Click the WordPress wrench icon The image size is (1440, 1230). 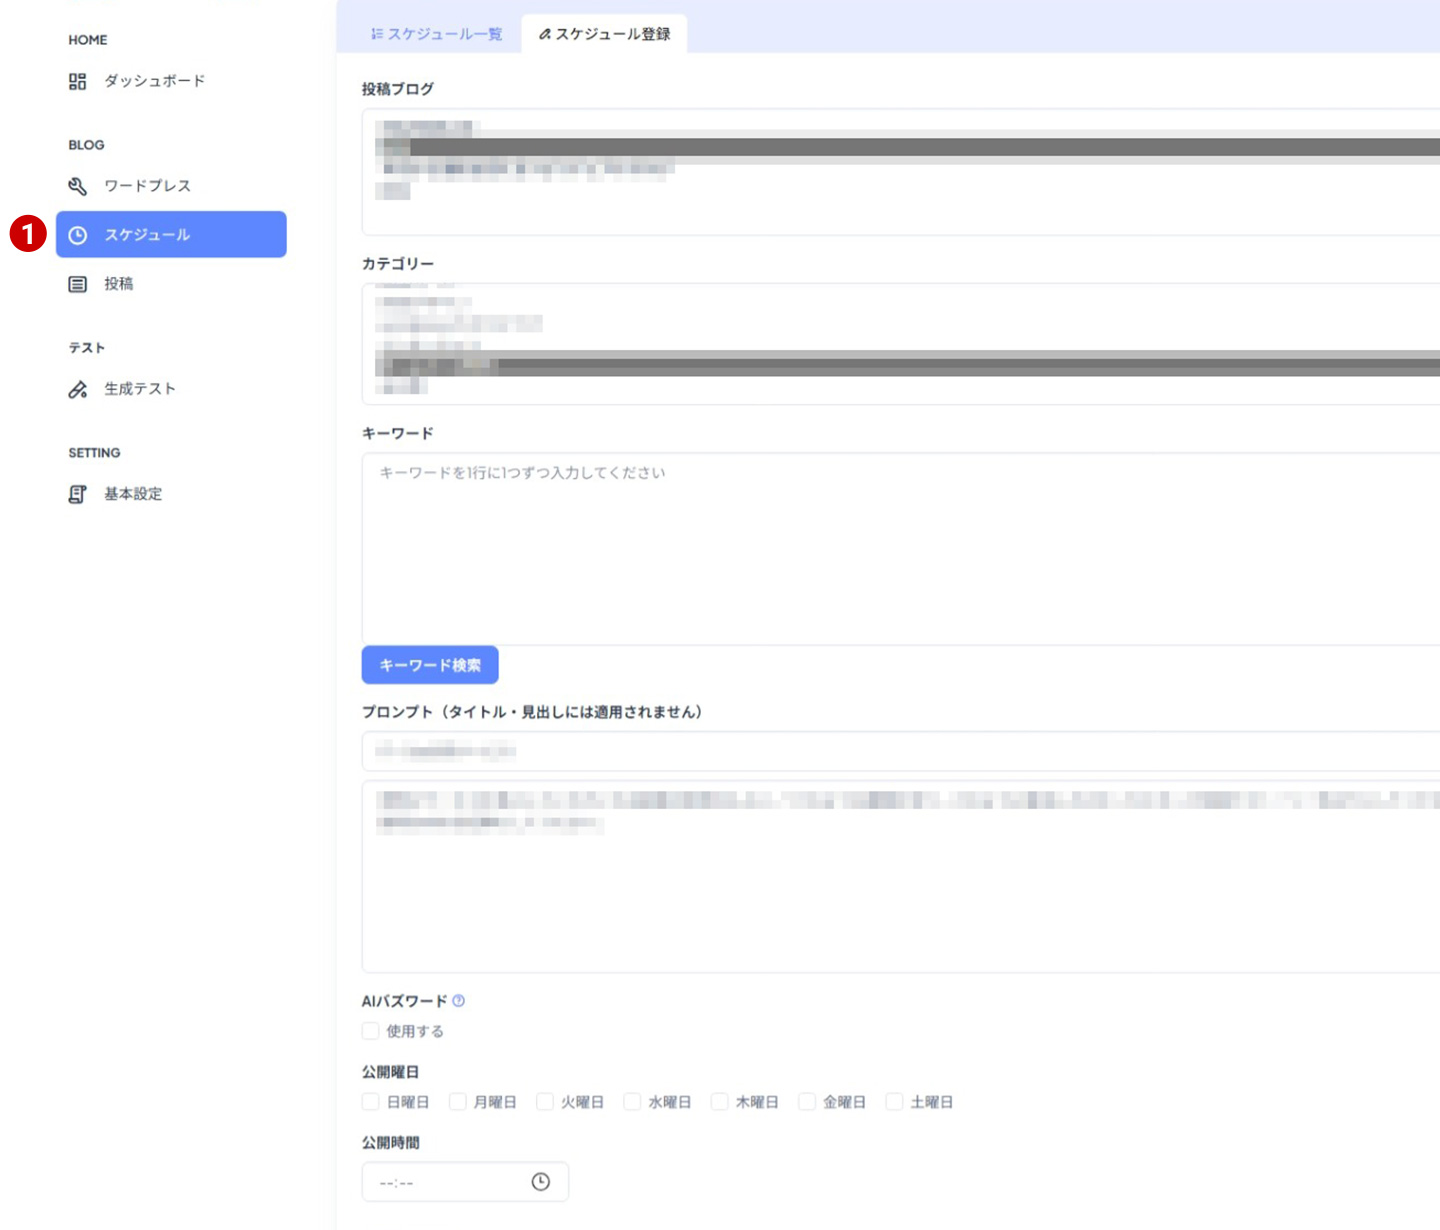tap(77, 186)
